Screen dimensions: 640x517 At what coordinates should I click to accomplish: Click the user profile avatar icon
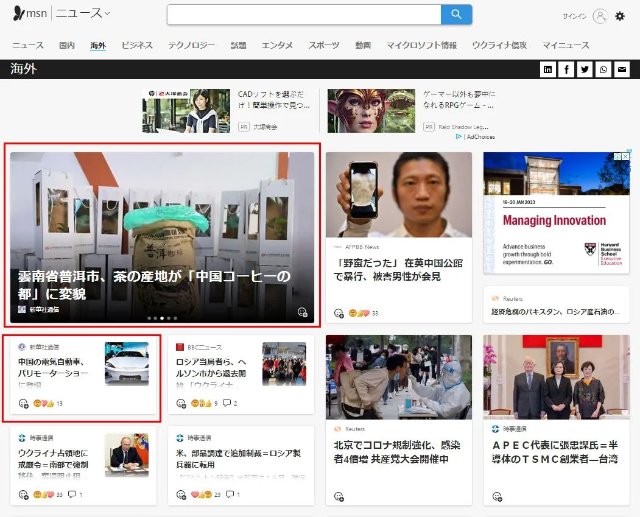pyautogui.click(x=600, y=16)
